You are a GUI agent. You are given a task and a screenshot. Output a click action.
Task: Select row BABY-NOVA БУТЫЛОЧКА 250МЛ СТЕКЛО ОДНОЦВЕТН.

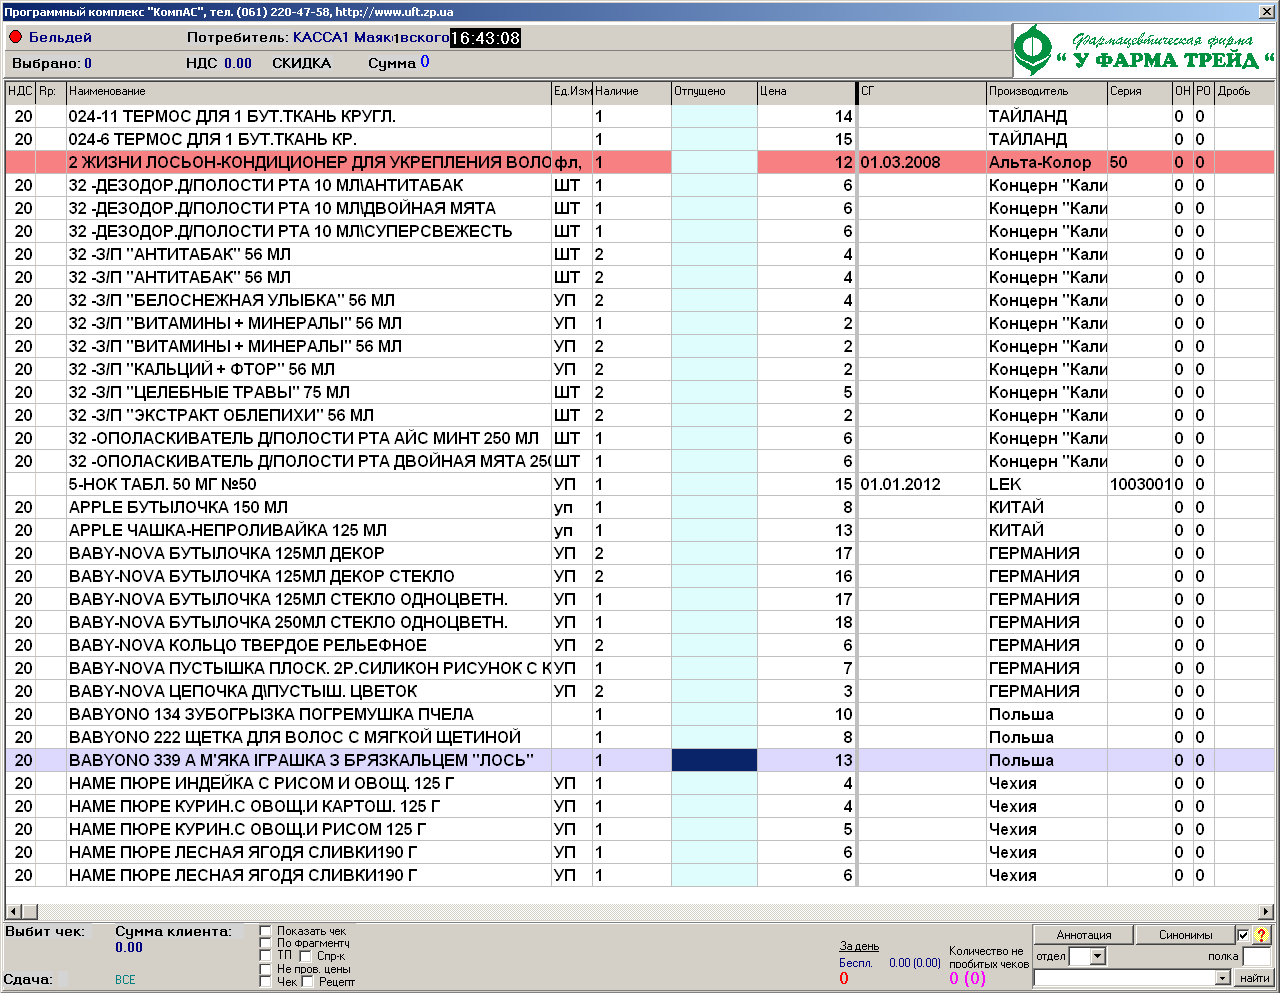[x=640, y=622]
